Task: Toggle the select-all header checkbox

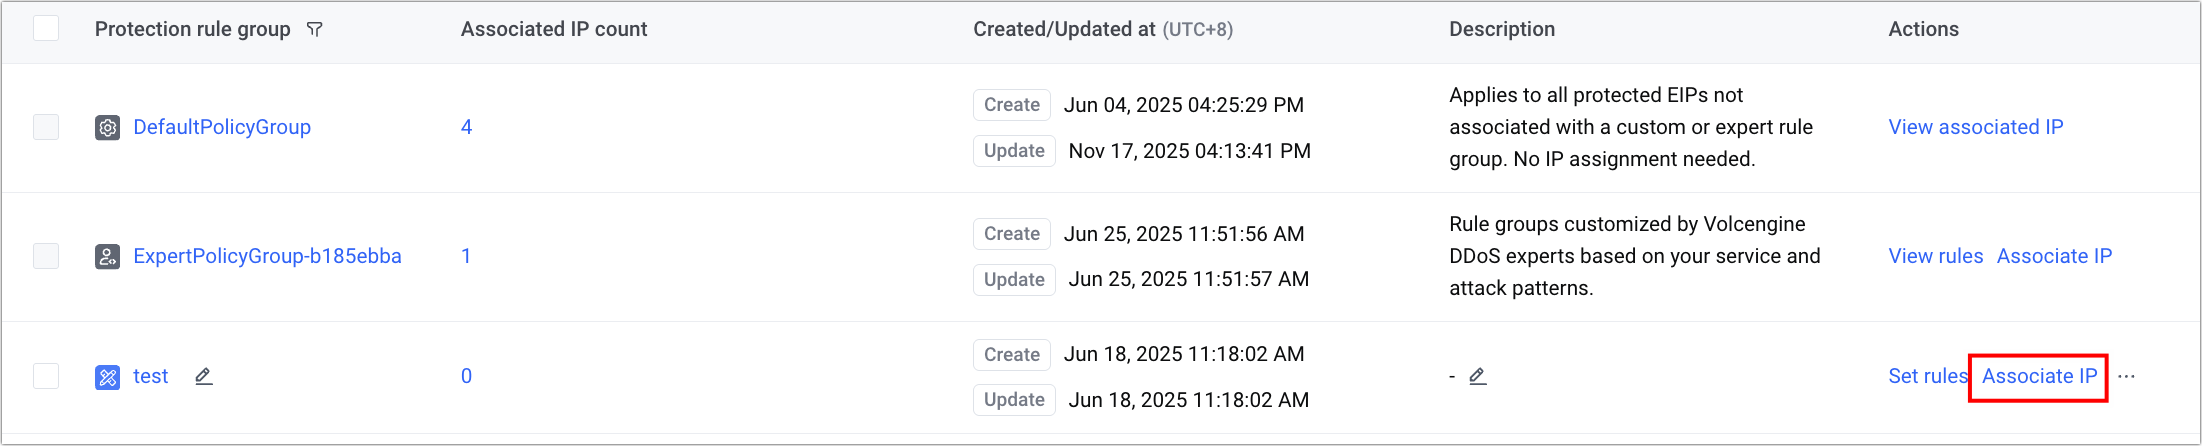Action: pos(46,28)
